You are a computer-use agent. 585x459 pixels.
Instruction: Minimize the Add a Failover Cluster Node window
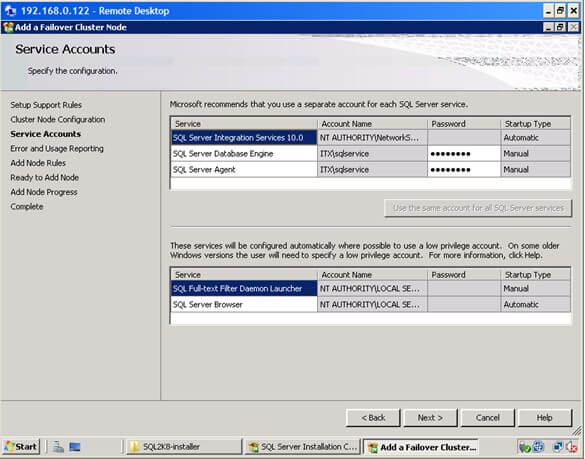tap(548, 27)
